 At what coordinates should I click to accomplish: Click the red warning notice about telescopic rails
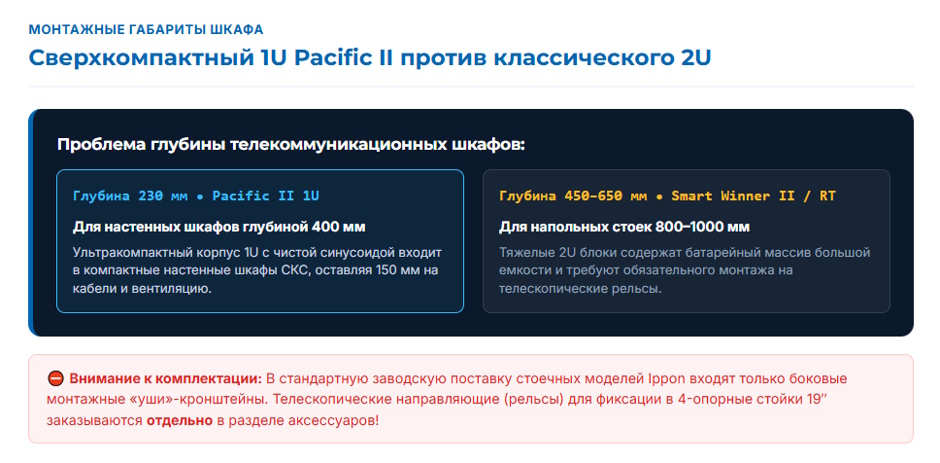click(x=471, y=399)
